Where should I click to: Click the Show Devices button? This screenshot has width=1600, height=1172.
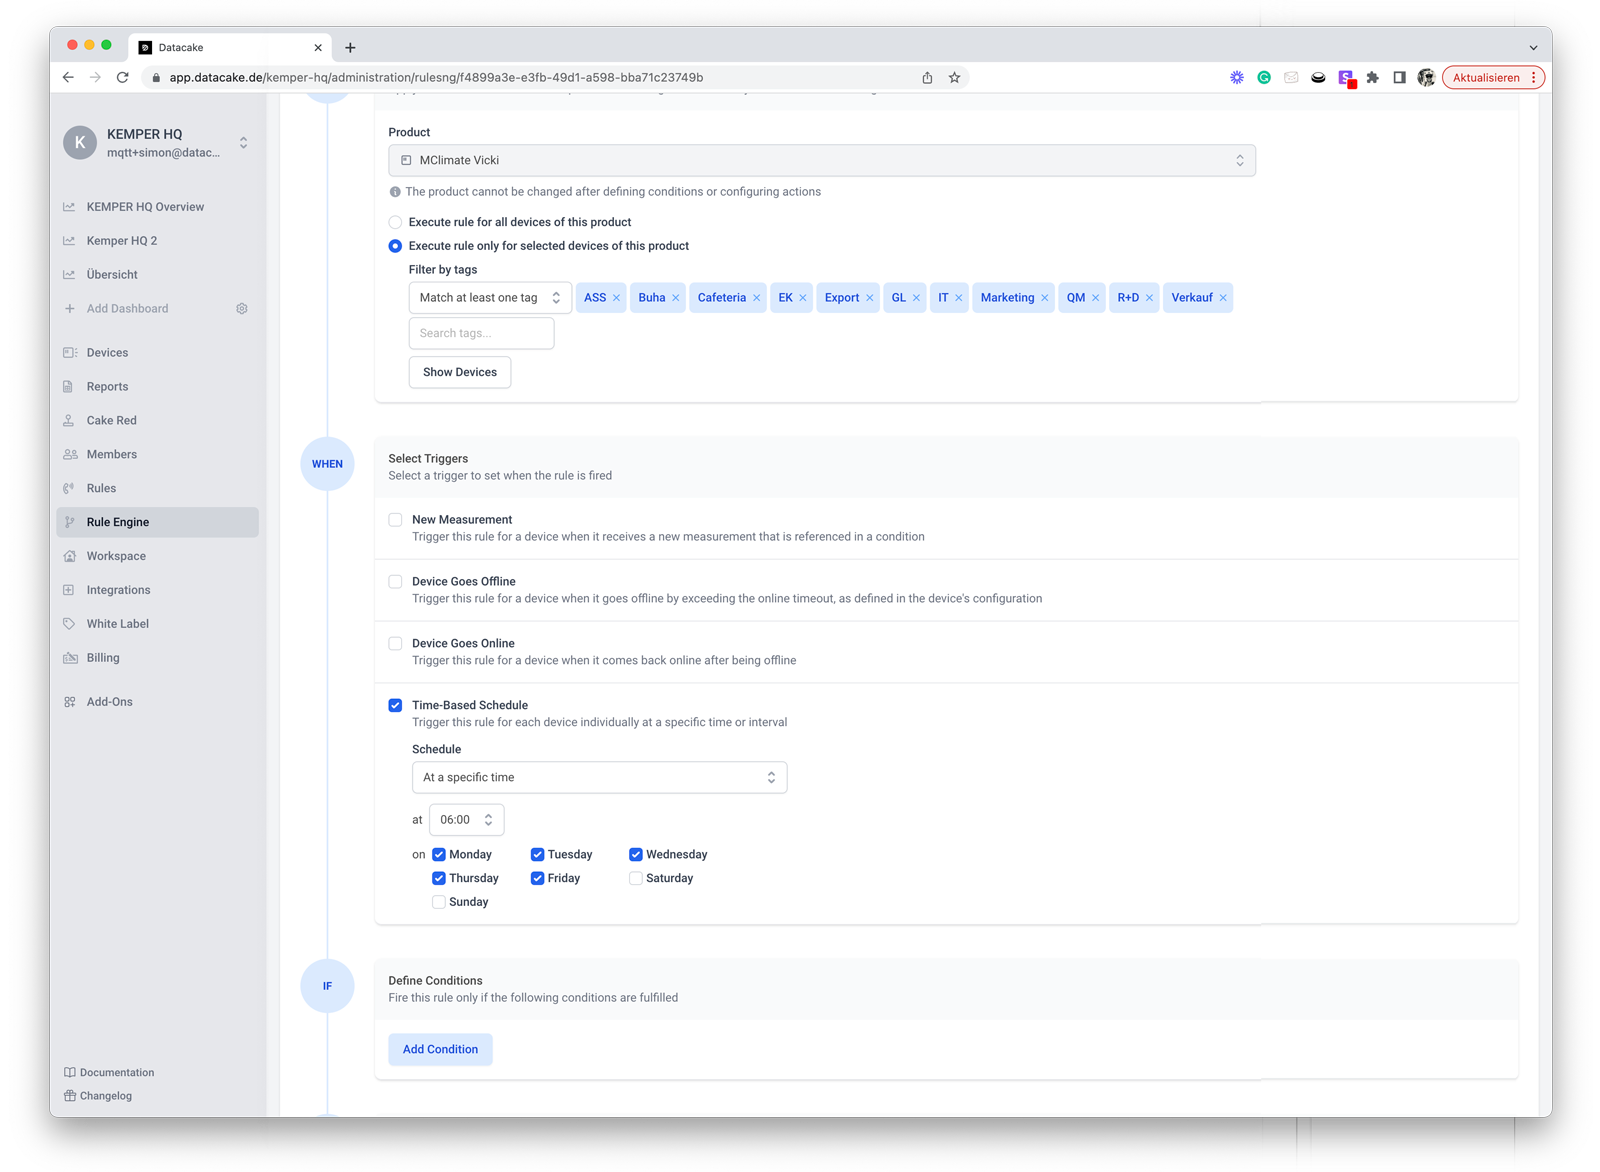click(460, 372)
